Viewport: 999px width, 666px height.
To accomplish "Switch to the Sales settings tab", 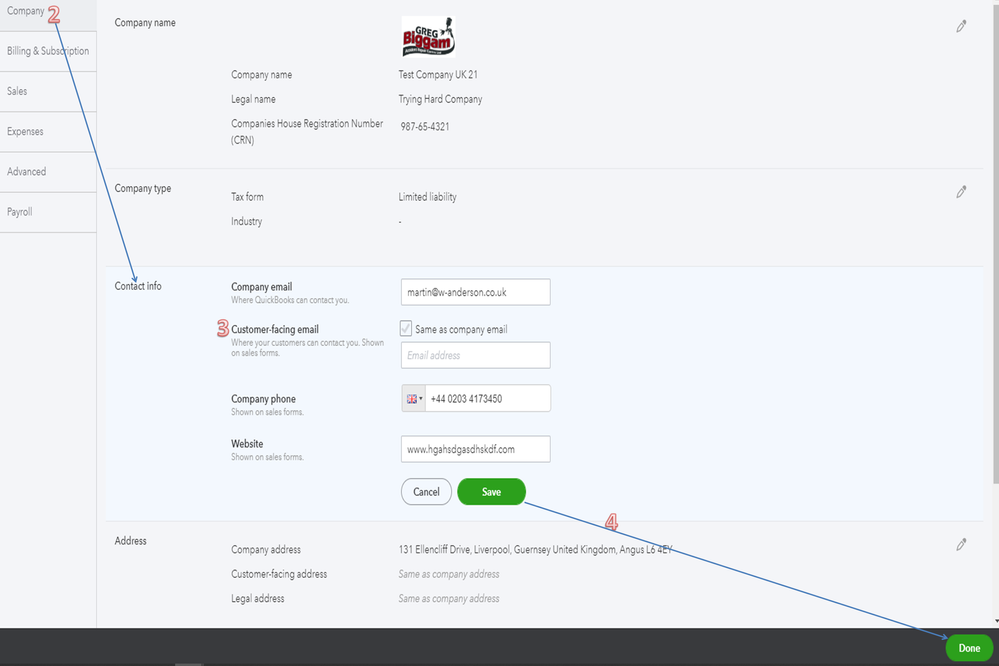I will pos(48,91).
